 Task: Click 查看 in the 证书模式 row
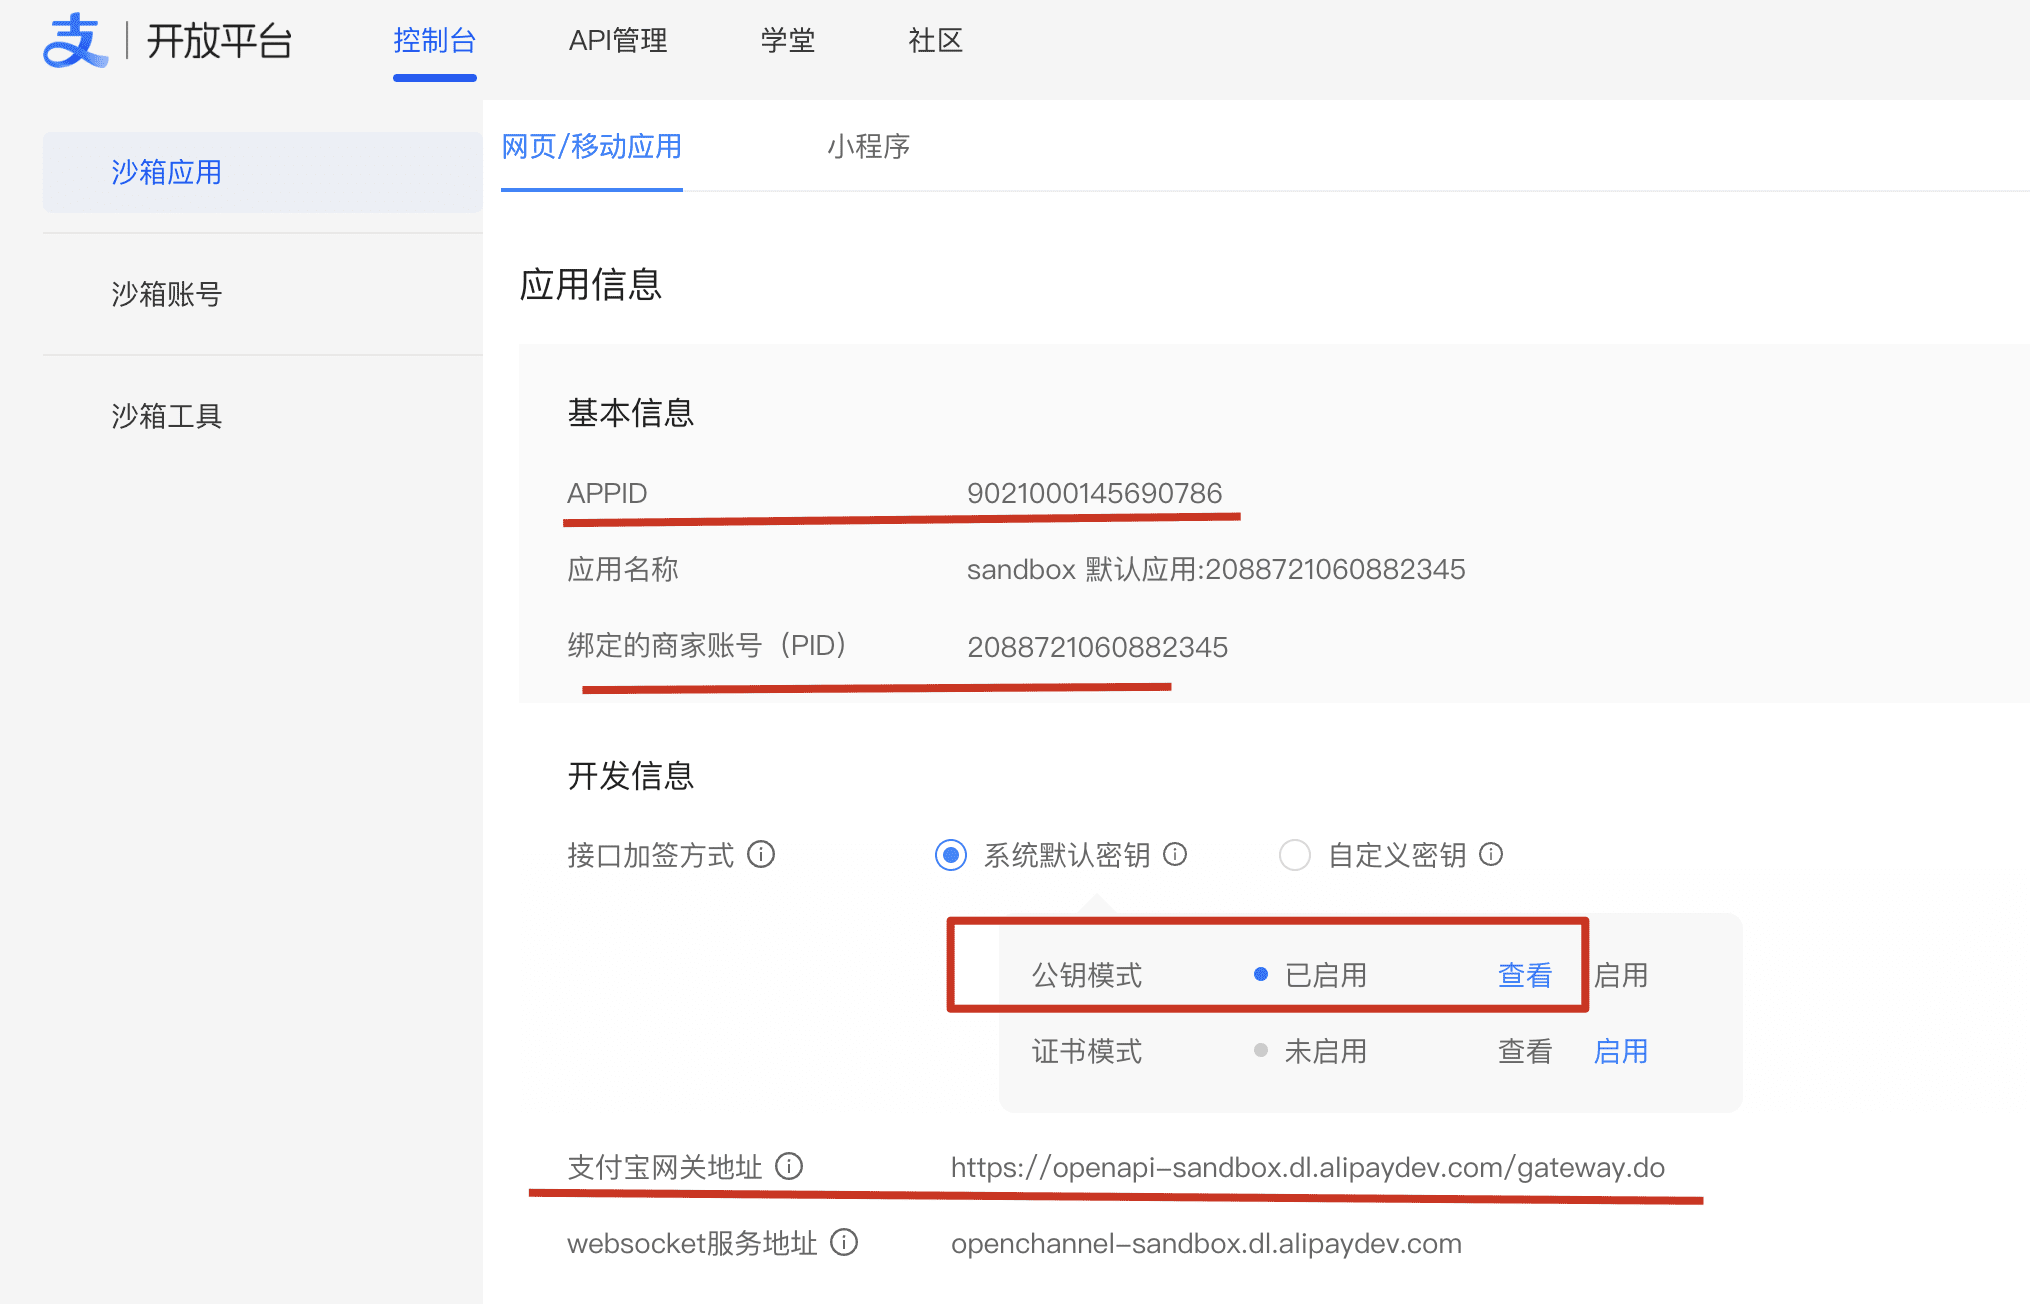pos(1525,1051)
